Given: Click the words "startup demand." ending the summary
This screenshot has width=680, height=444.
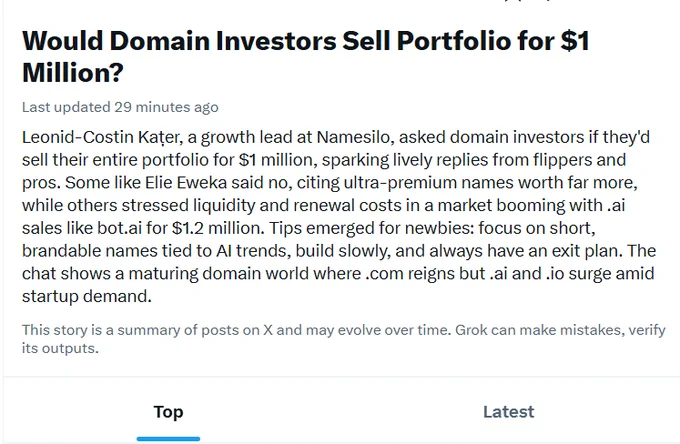Looking at the screenshot, I should (x=87, y=297).
